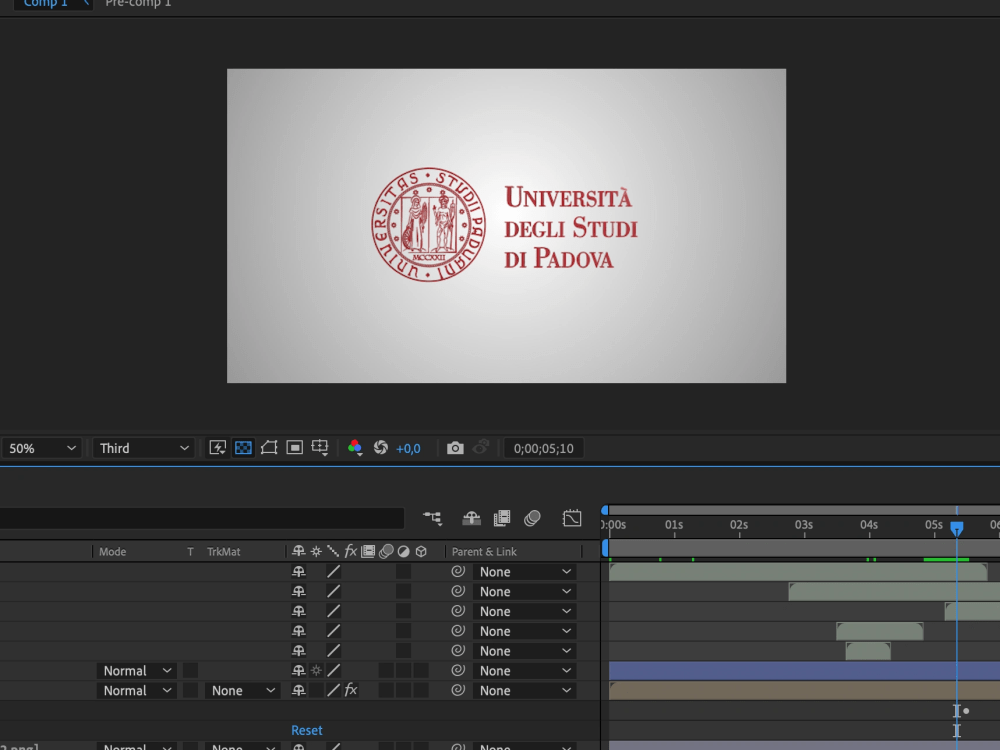Click the Motion Blur column header icon
Screen dimensions: 1000x750
click(386, 552)
